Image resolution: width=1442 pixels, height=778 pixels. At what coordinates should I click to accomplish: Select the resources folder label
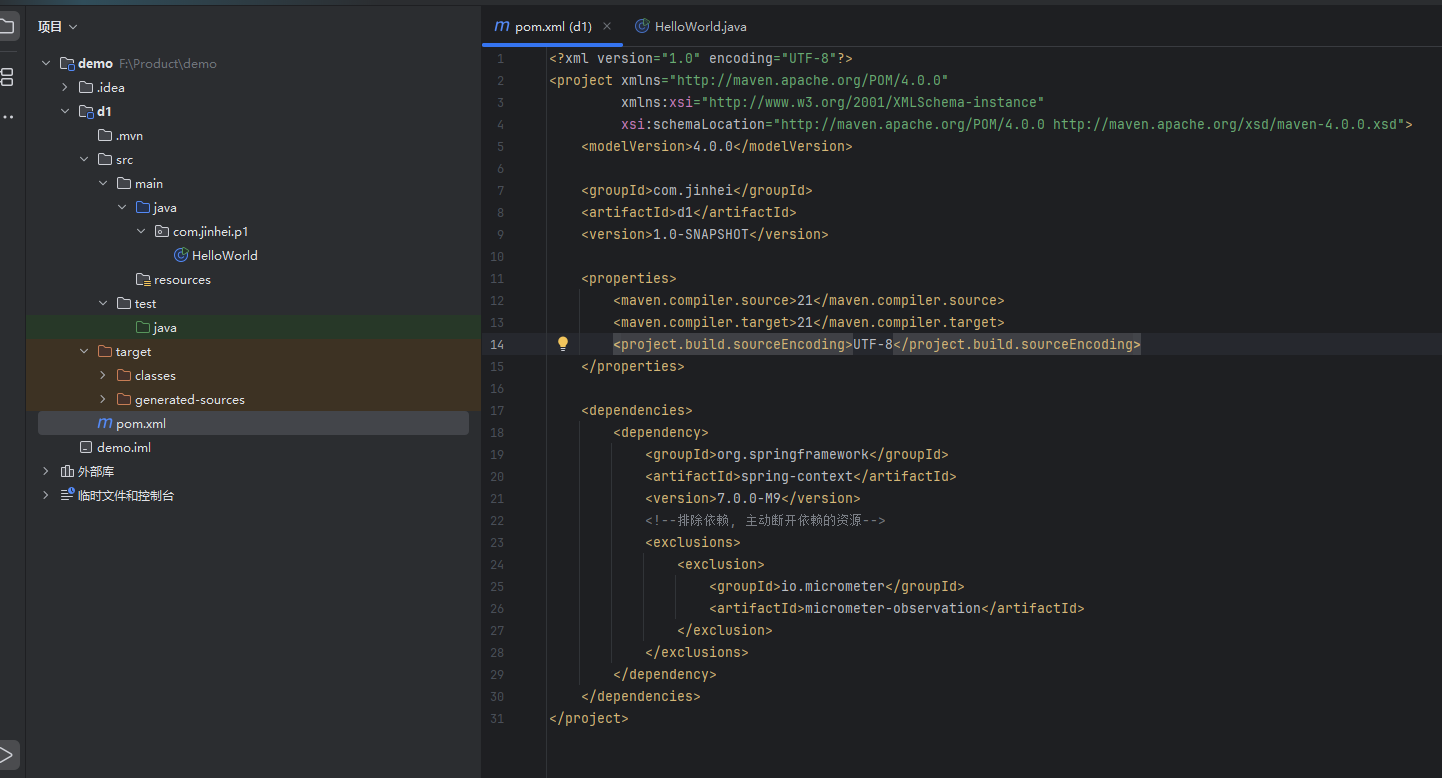tap(182, 279)
